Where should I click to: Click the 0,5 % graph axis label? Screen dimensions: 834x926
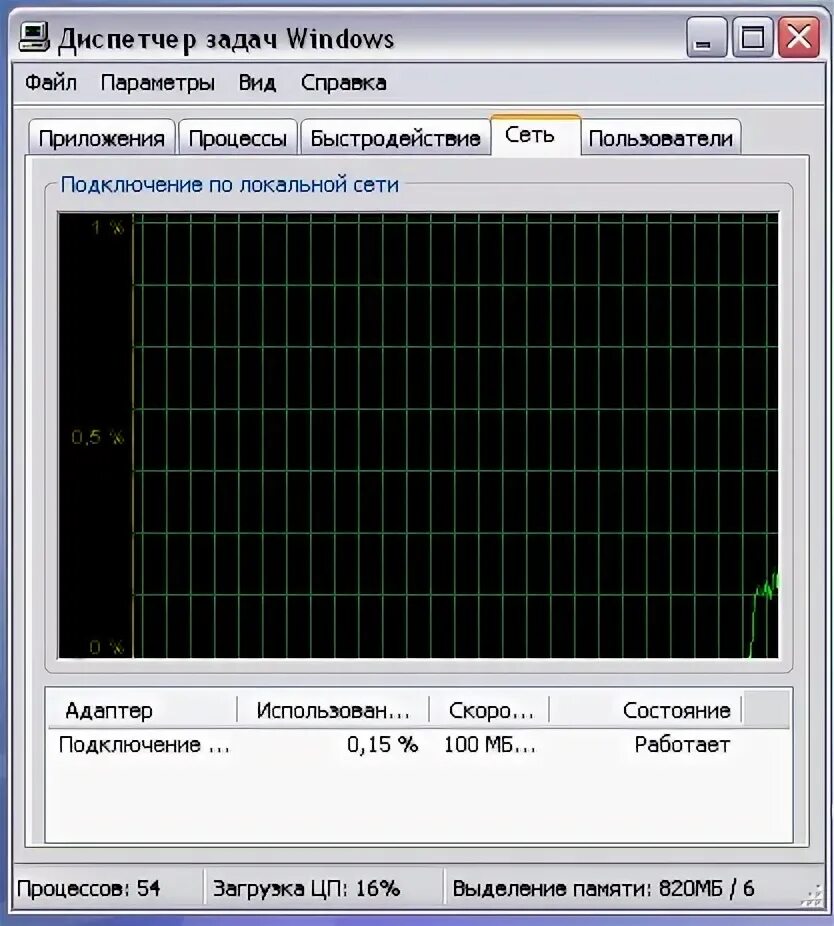pyautogui.click(x=97, y=437)
